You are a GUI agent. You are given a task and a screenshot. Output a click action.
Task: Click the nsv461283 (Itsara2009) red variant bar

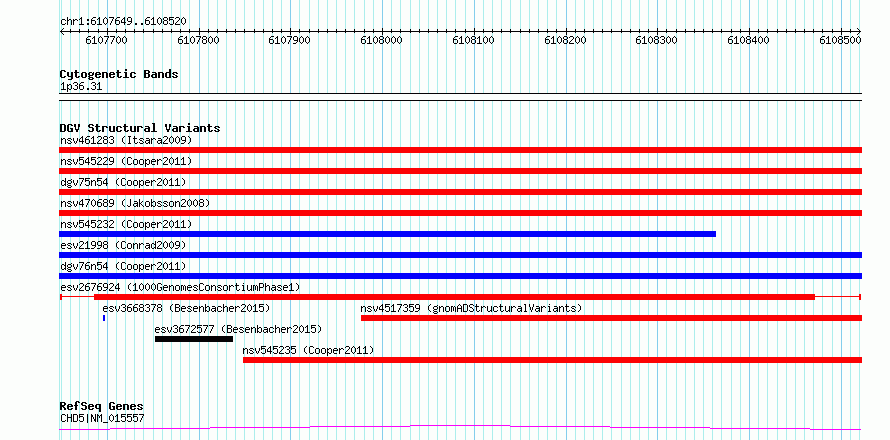click(x=460, y=150)
